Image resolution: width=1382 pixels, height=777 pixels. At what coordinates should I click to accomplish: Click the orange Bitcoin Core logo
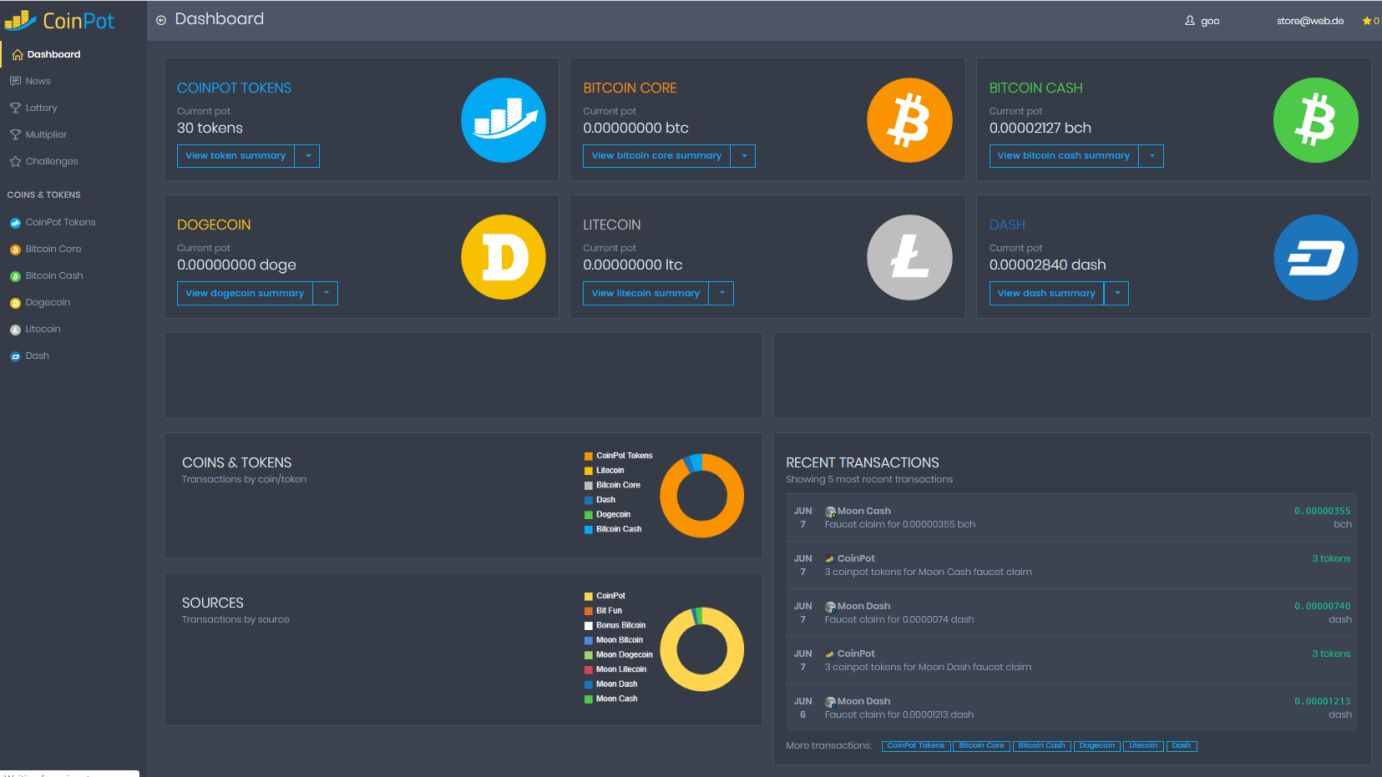(909, 120)
